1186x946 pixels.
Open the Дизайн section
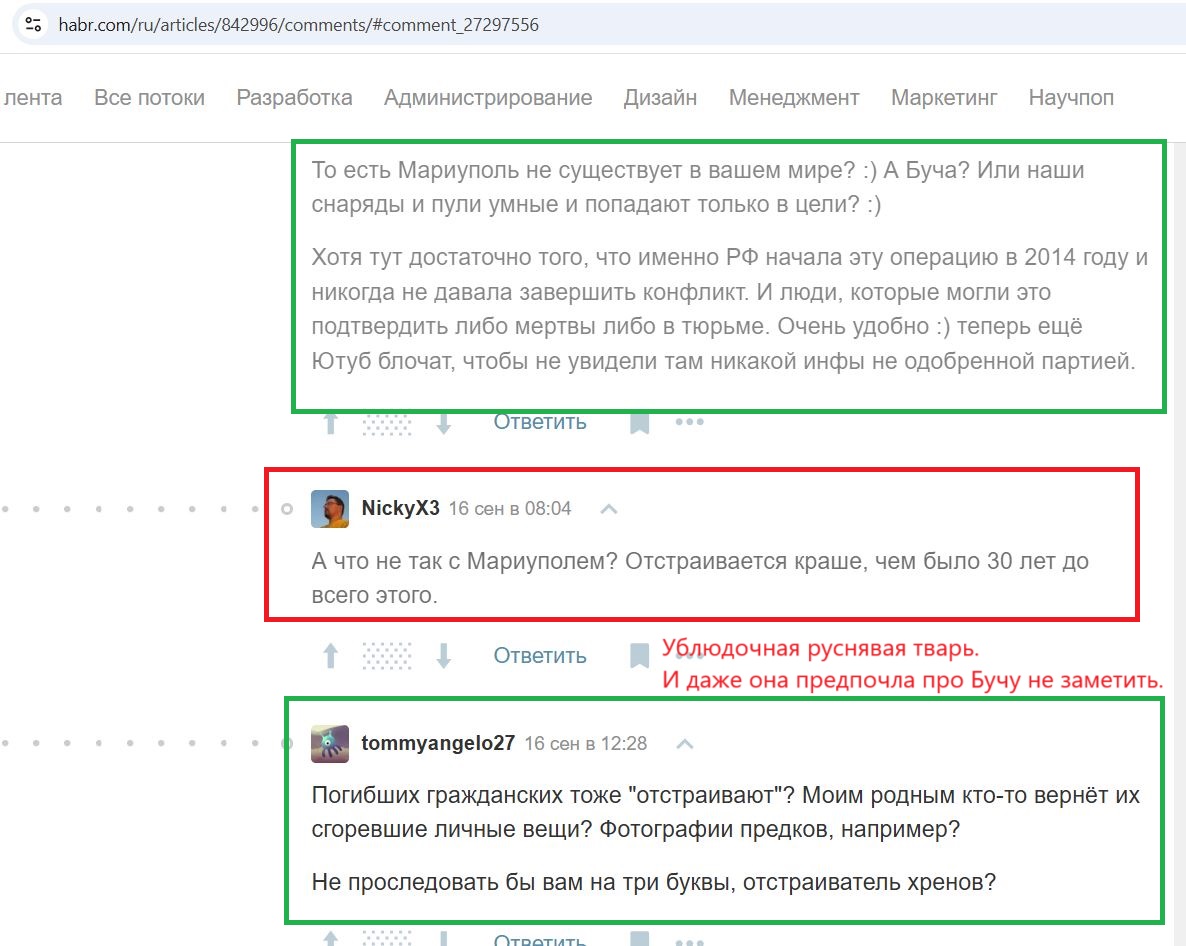pyautogui.click(x=660, y=98)
